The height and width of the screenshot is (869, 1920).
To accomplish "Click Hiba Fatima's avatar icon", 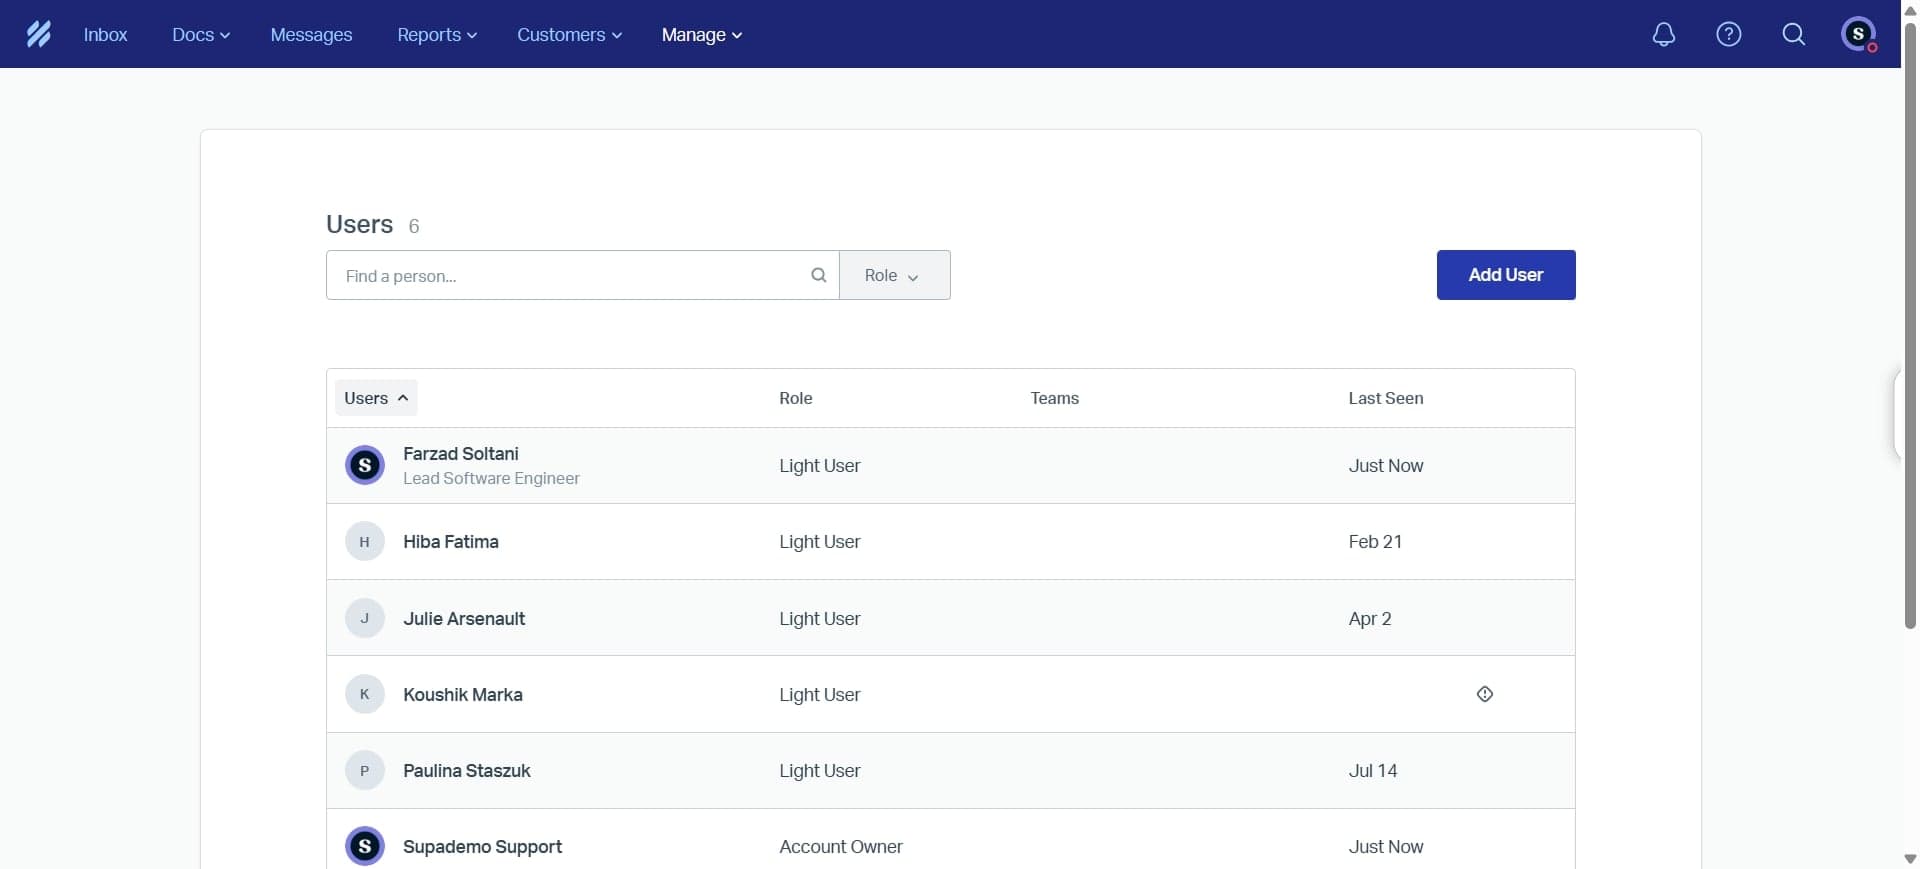I will 364,542.
